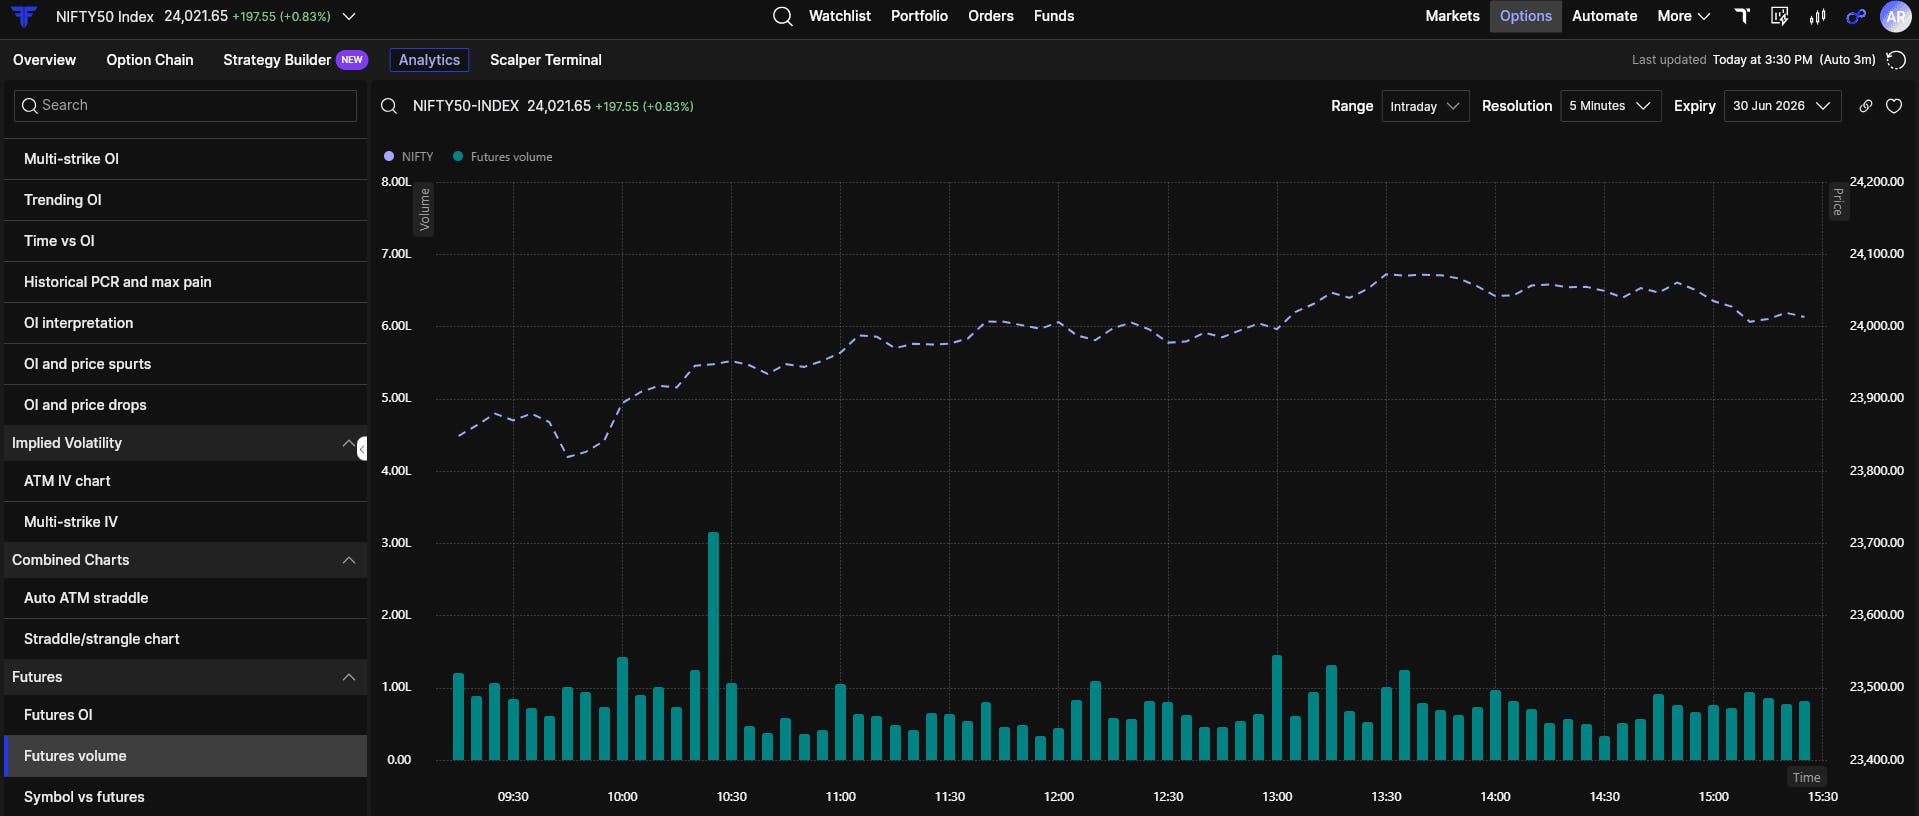Click the symbol search icon beside NIFTY50-INDEX
The image size is (1919, 816).
(389, 106)
